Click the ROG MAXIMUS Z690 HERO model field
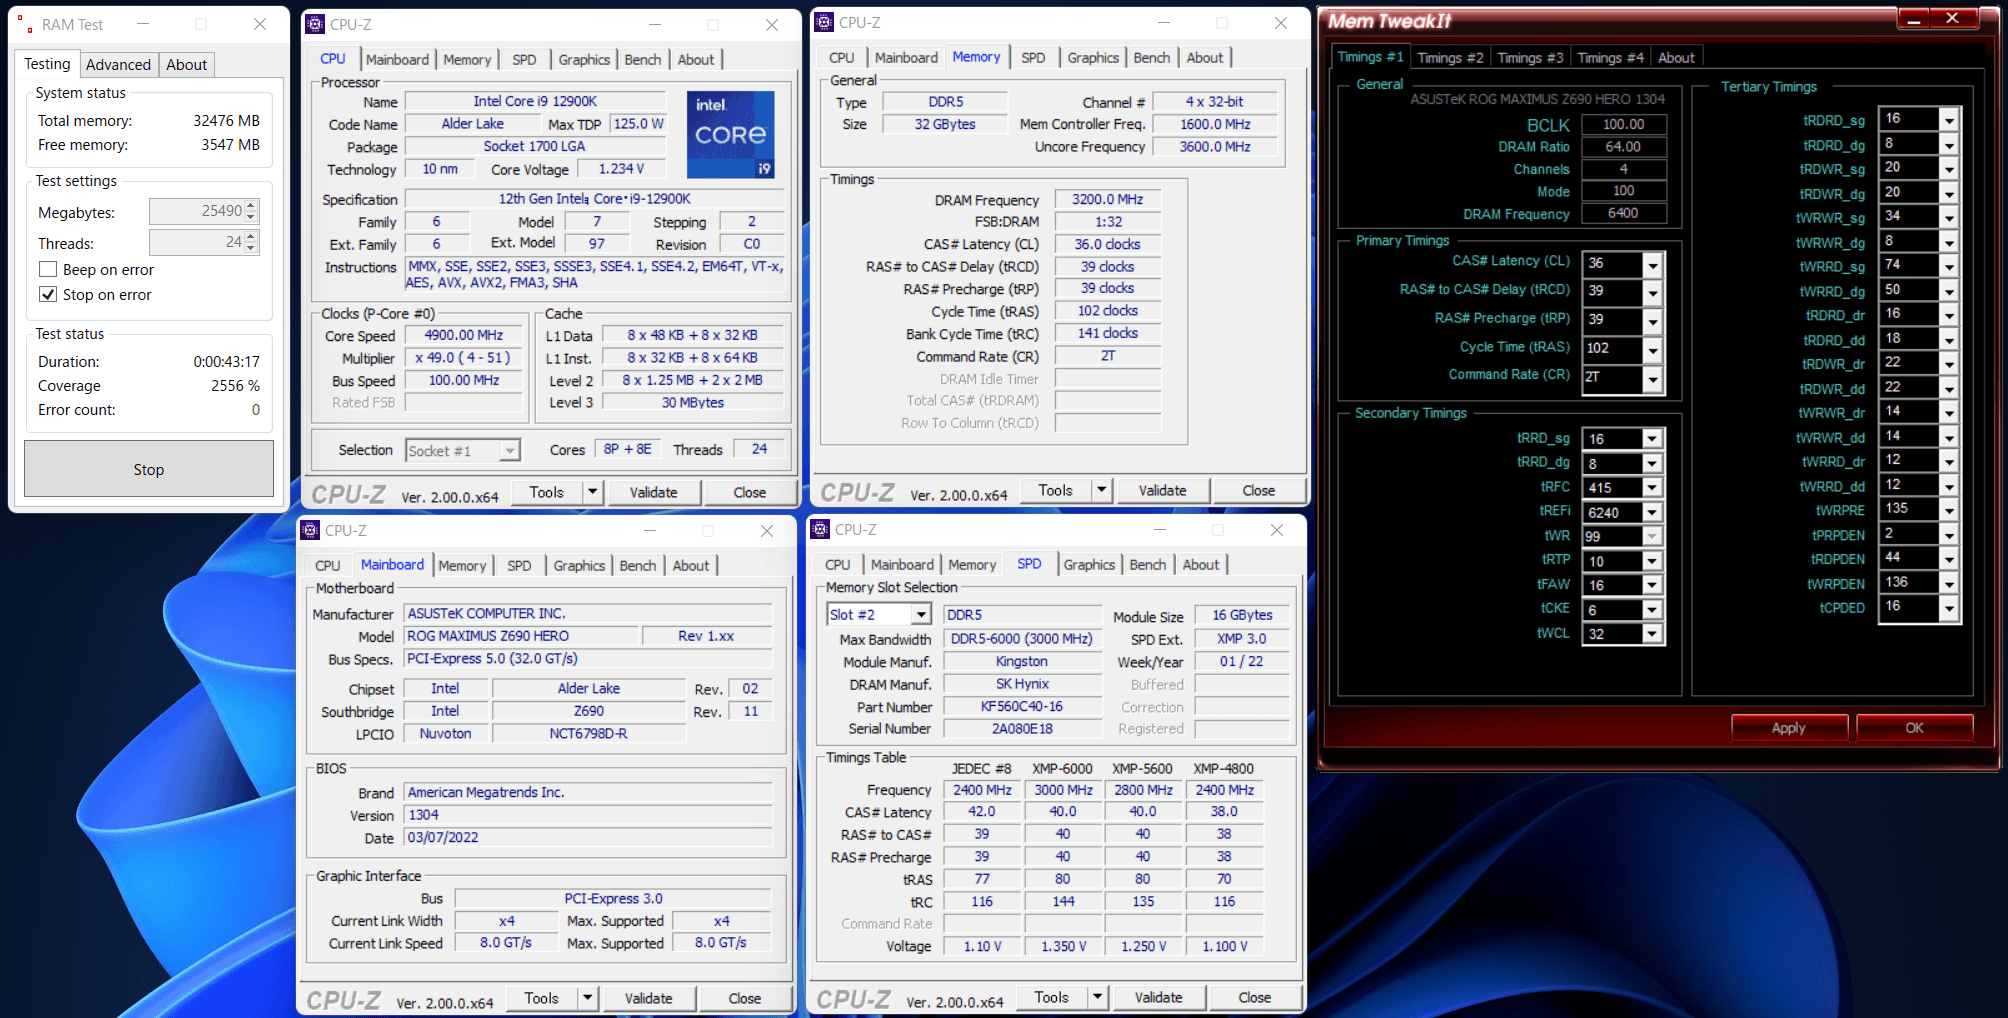Viewport: 2008px width, 1018px height. tap(521, 636)
